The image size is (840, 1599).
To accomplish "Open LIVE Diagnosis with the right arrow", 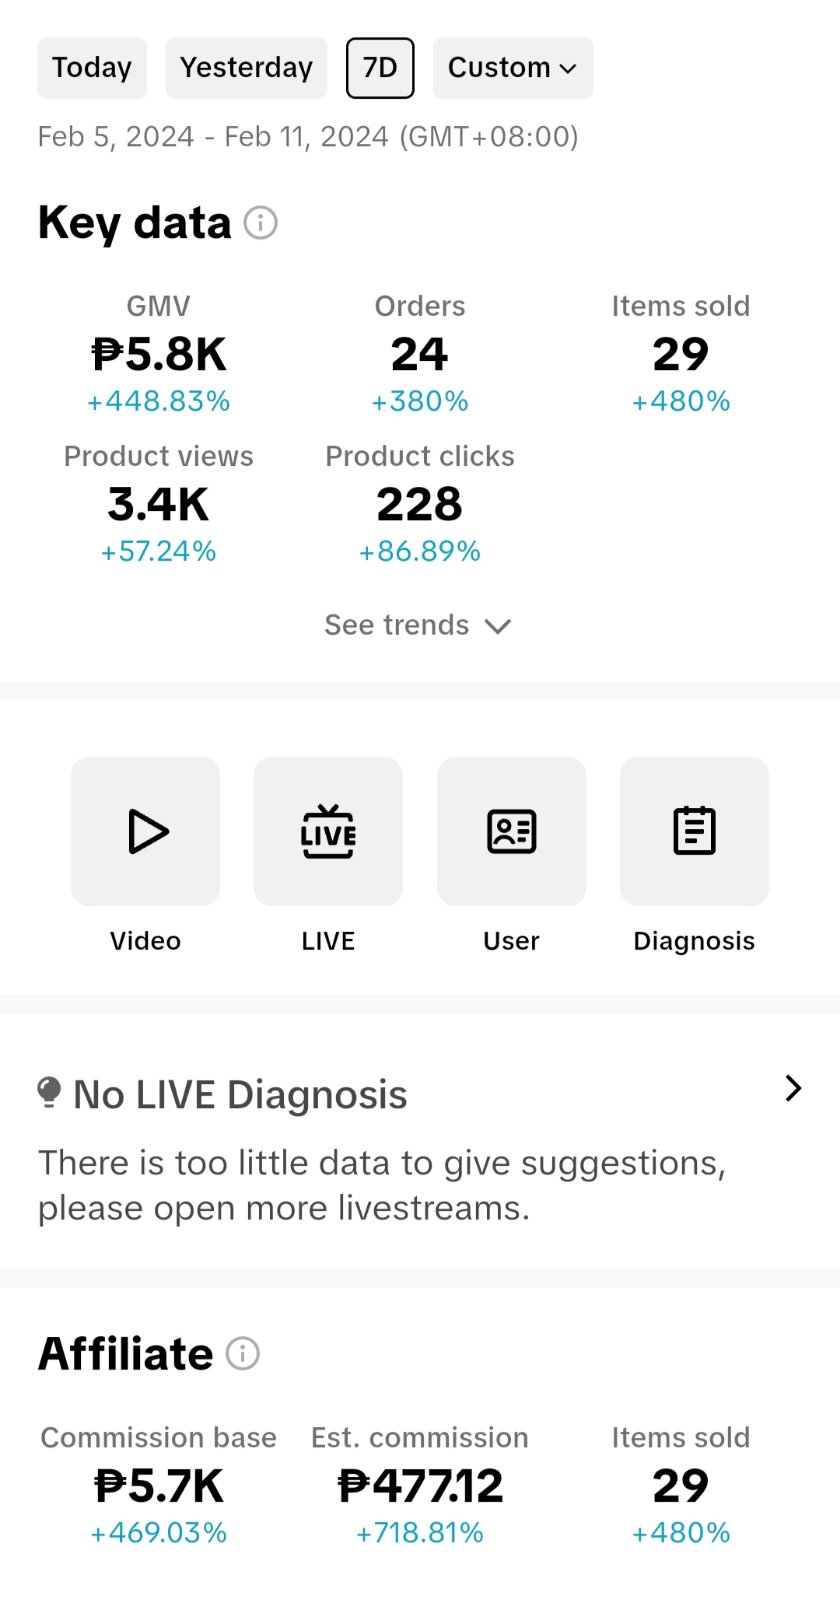I will pyautogui.click(x=794, y=1088).
